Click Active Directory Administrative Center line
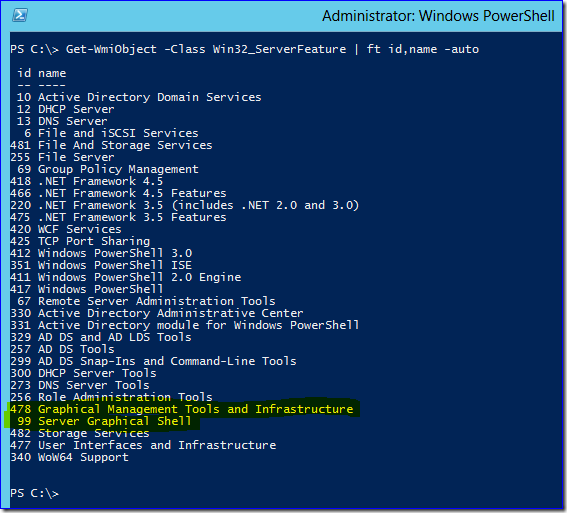 [157, 313]
